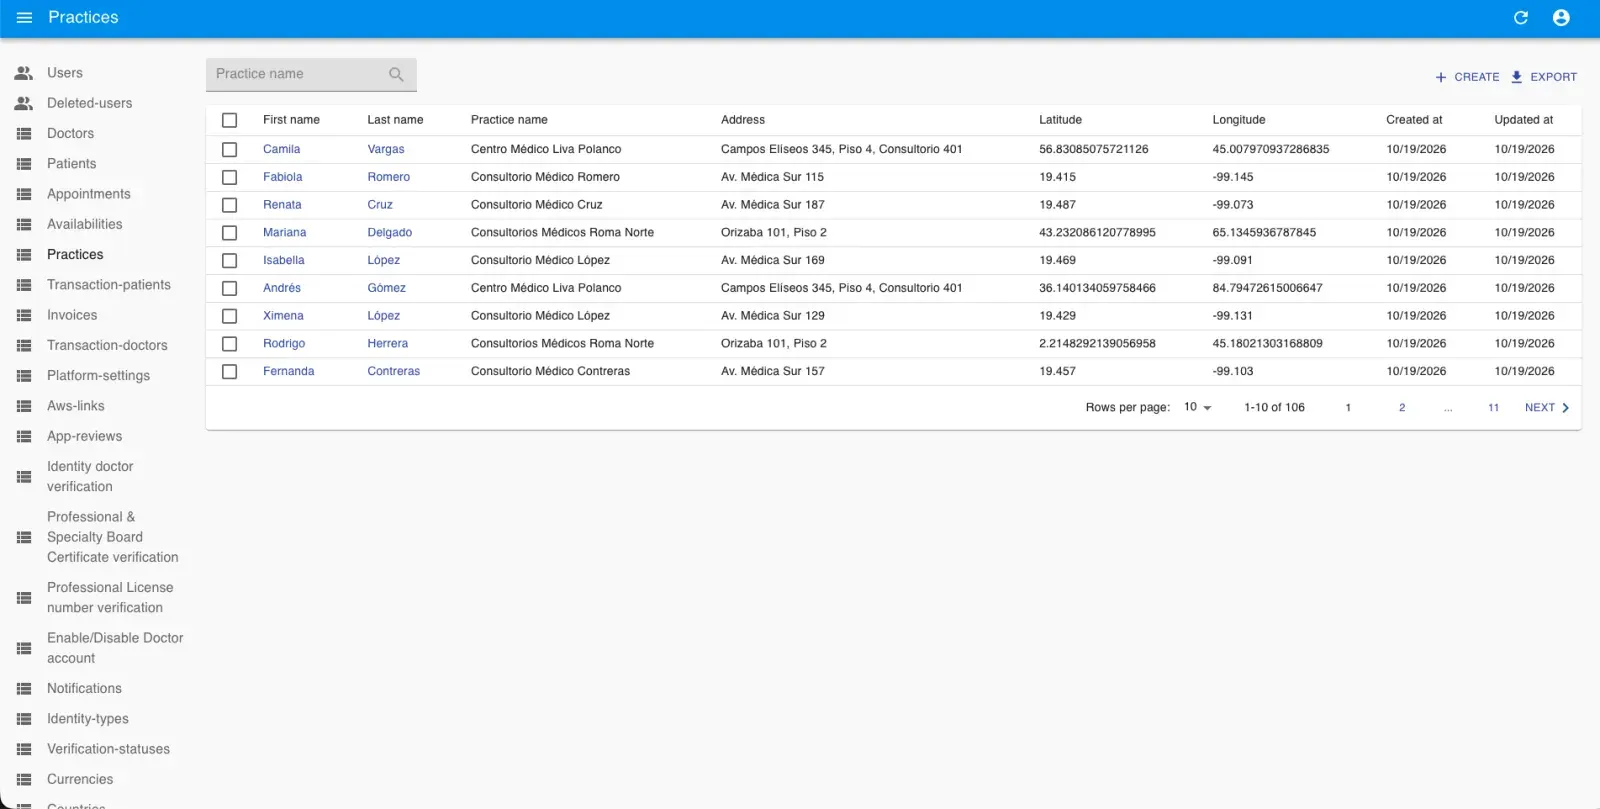Tick the Renata Cruz row checkbox
This screenshot has height=809, width=1600.
coord(229,205)
